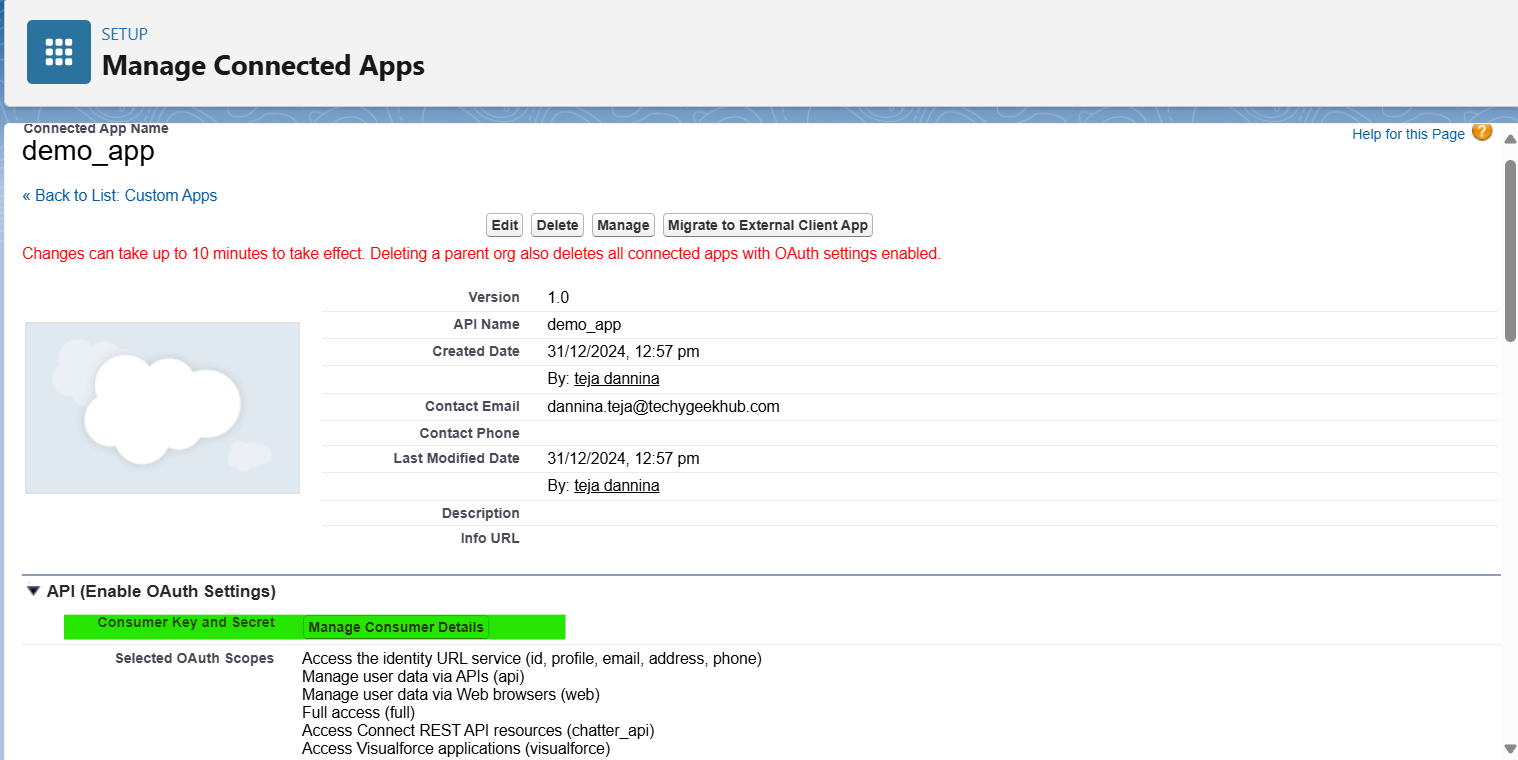The width and height of the screenshot is (1518, 760).
Task: Click the Manage Connected Apps page title
Action: pos(263,66)
